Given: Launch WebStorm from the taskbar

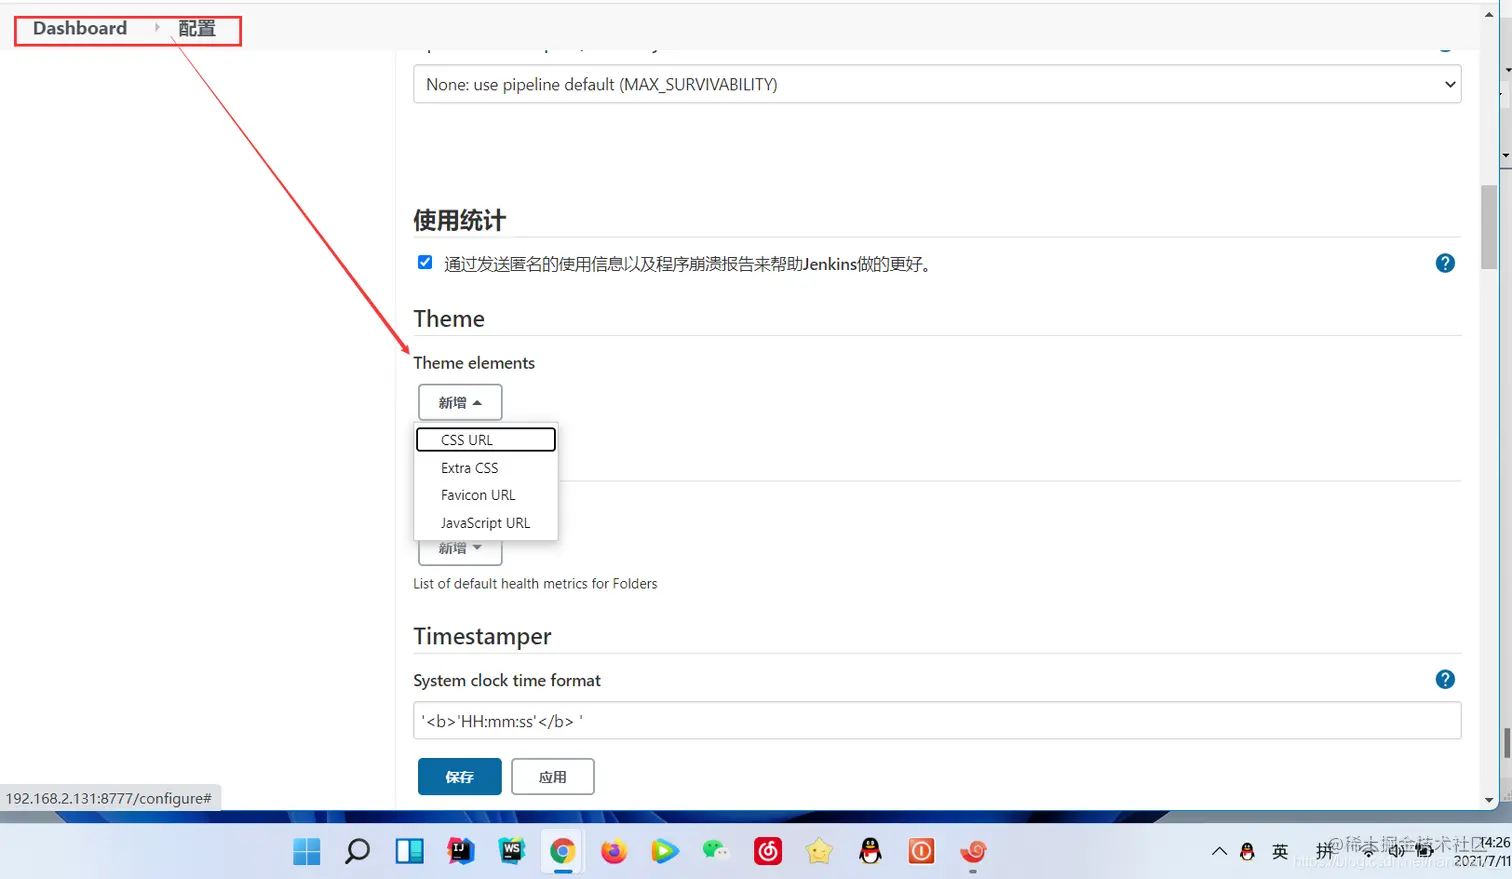Looking at the screenshot, I should (x=511, y=851).
